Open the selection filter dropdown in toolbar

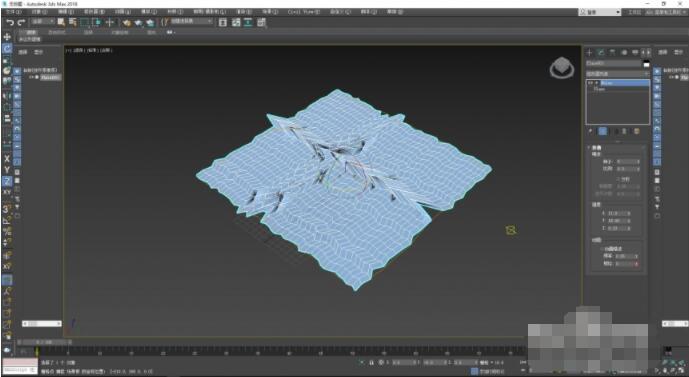click(43, 22)
